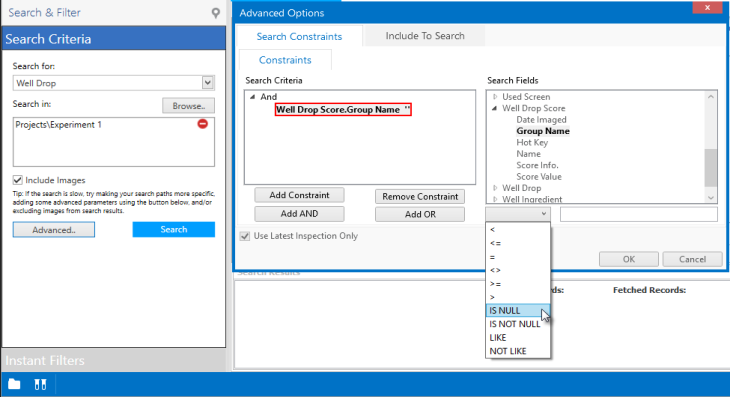Choose the < operator
This screenshot has width=730, height=397.
click(518, 230)
